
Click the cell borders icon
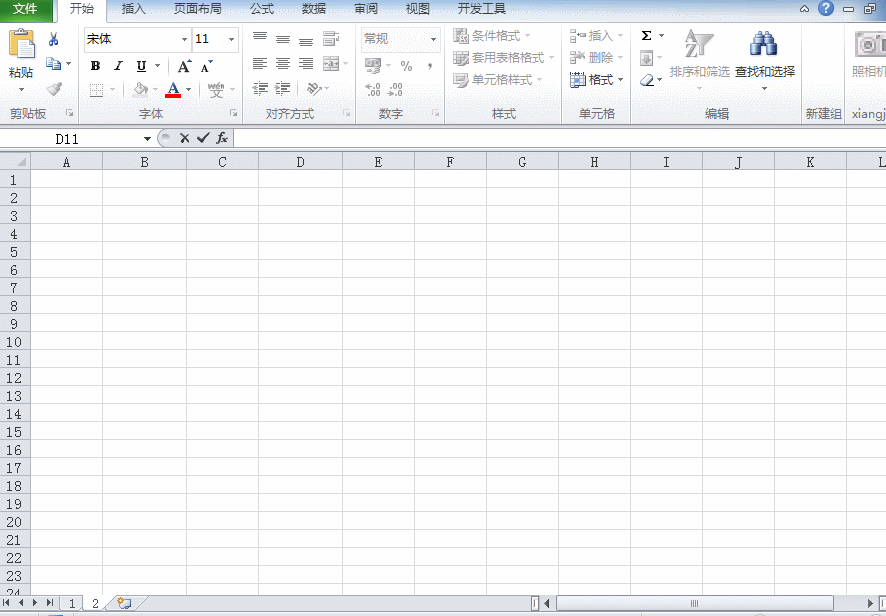[97, 89]
